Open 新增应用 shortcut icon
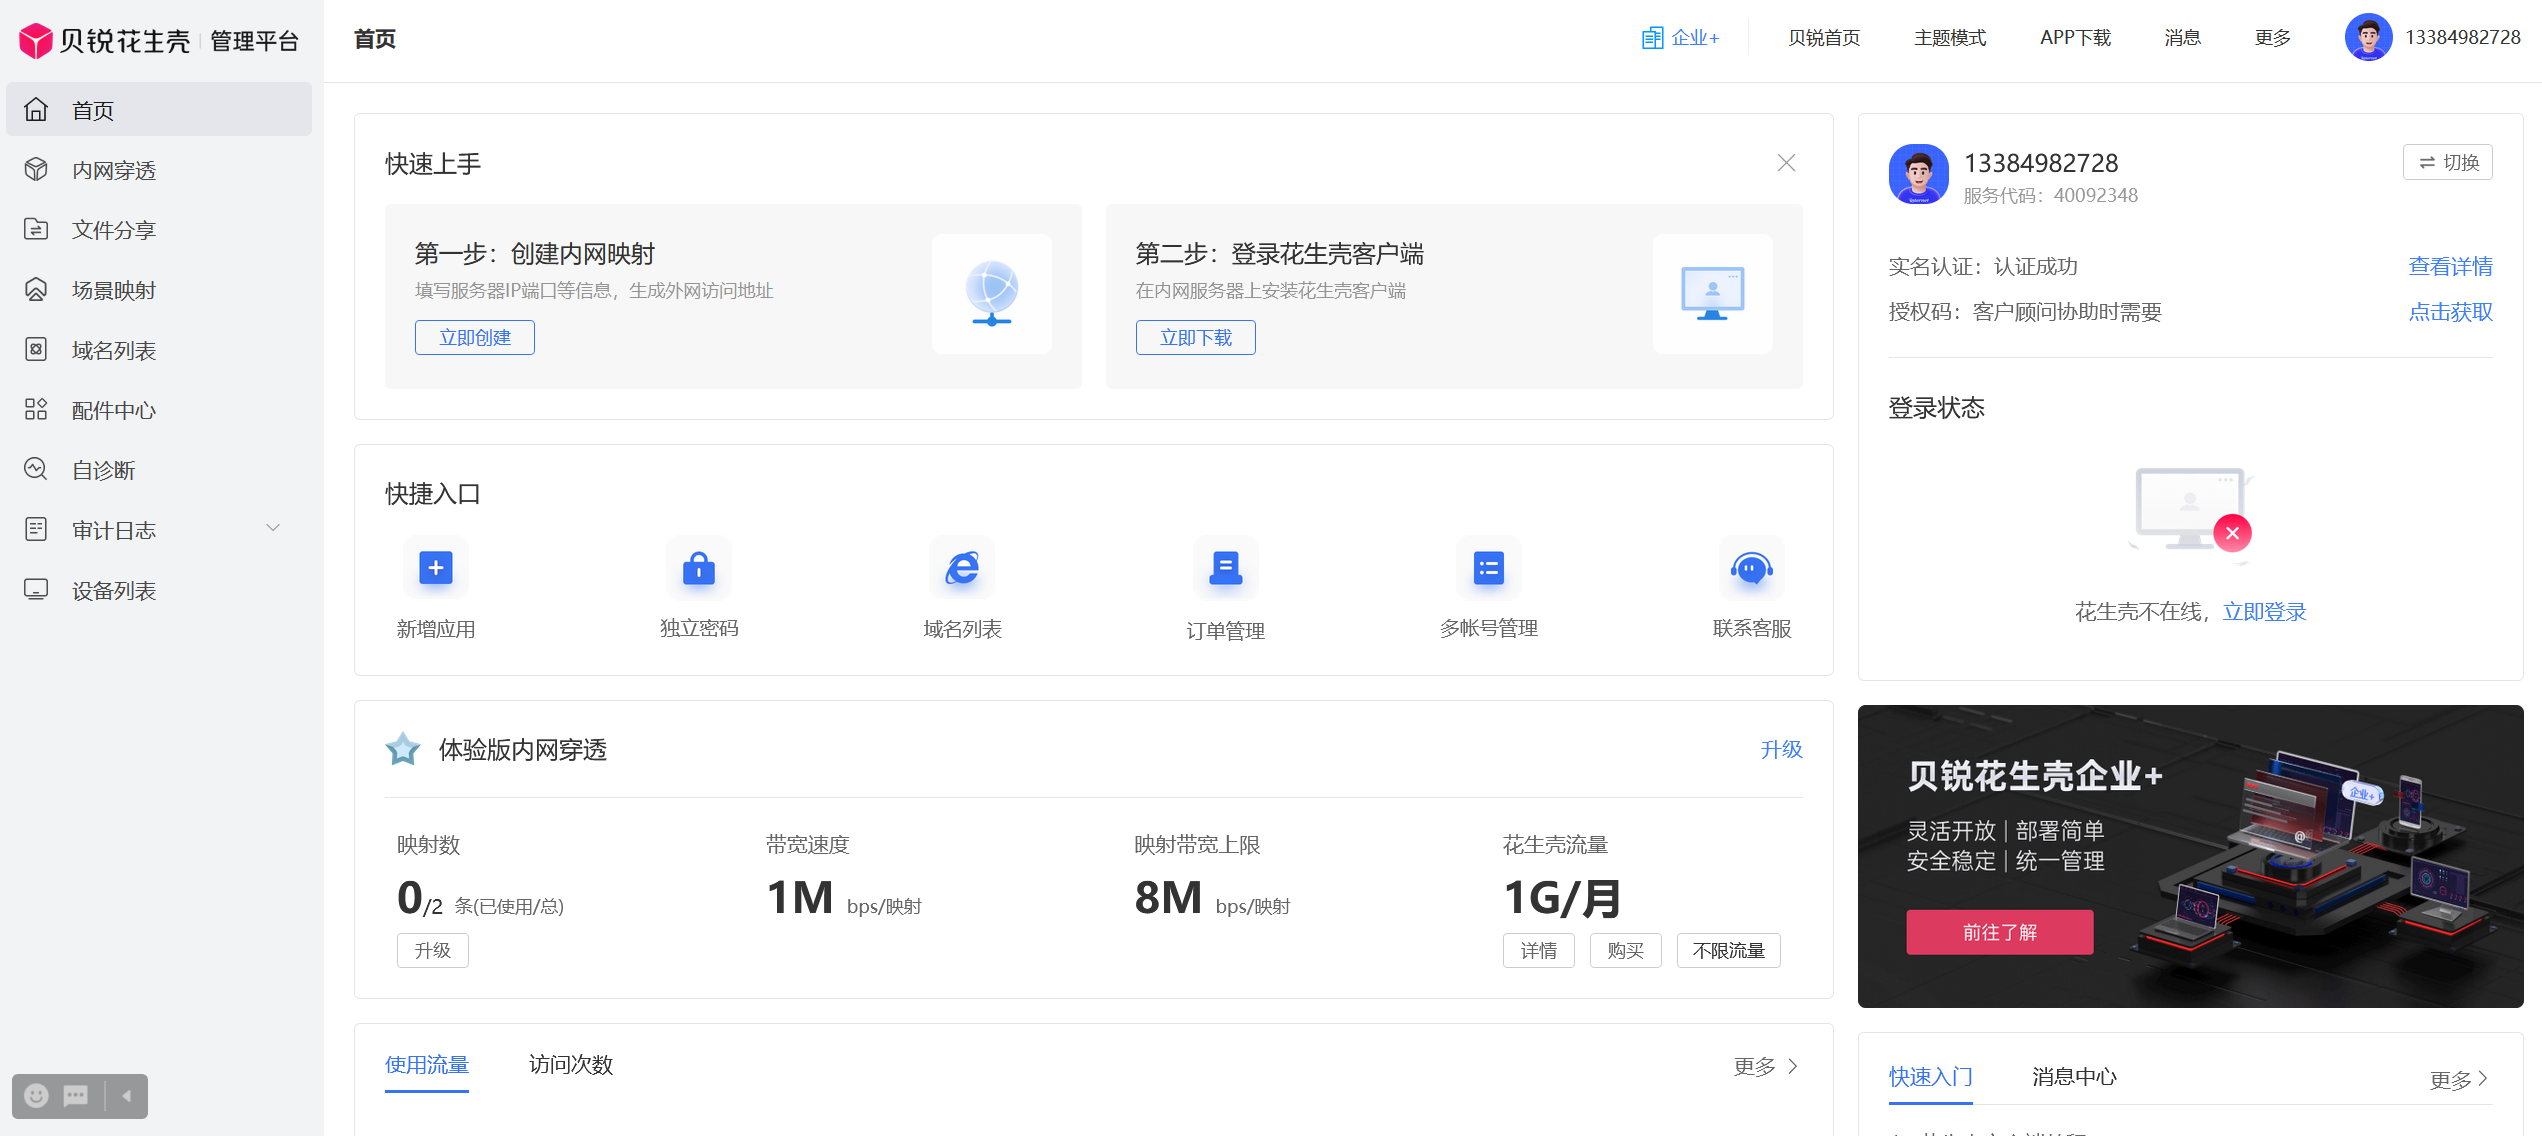 [x=436, y=568]
